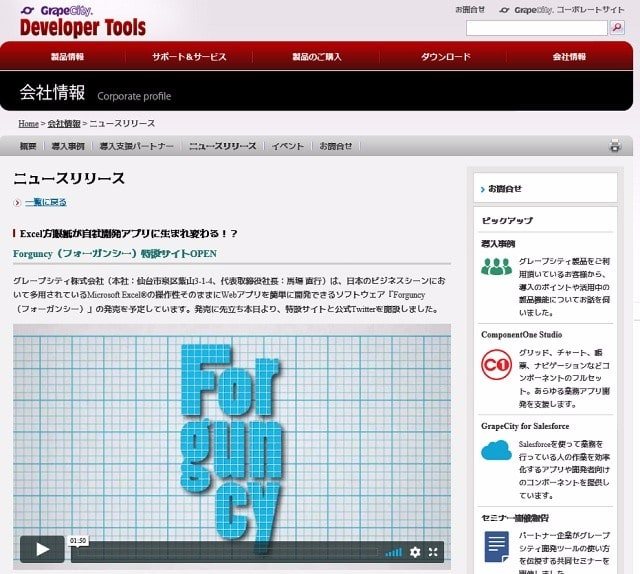The height and width of the screenshot is (574, 640).
Task: Click the ピックアップ sidebar title
Action: point(507,220)
